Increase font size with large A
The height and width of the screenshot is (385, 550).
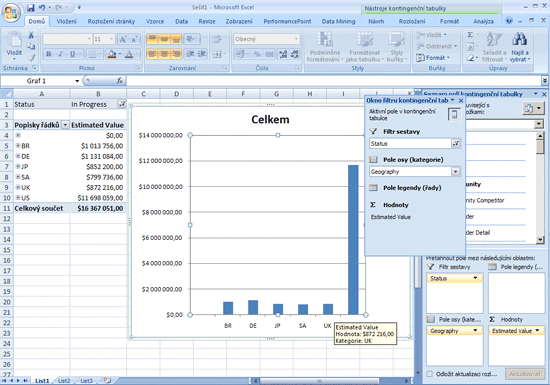123,39
